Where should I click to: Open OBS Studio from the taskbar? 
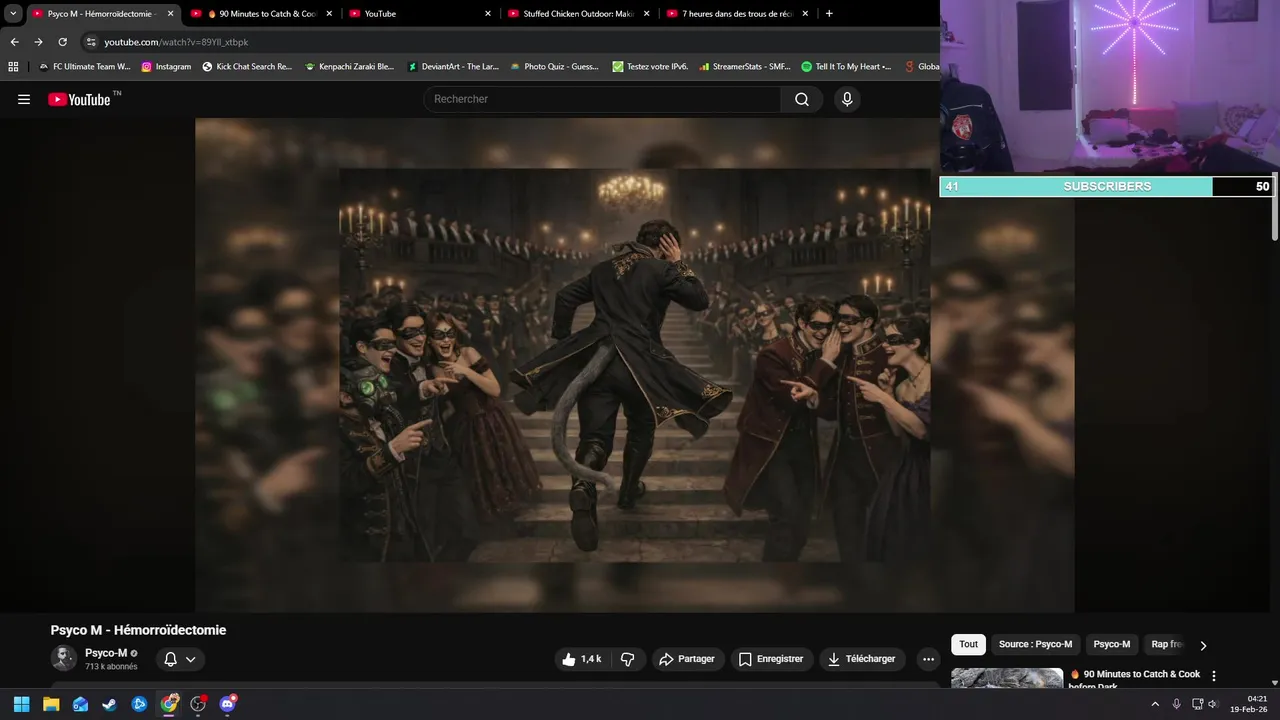(198, 704)
